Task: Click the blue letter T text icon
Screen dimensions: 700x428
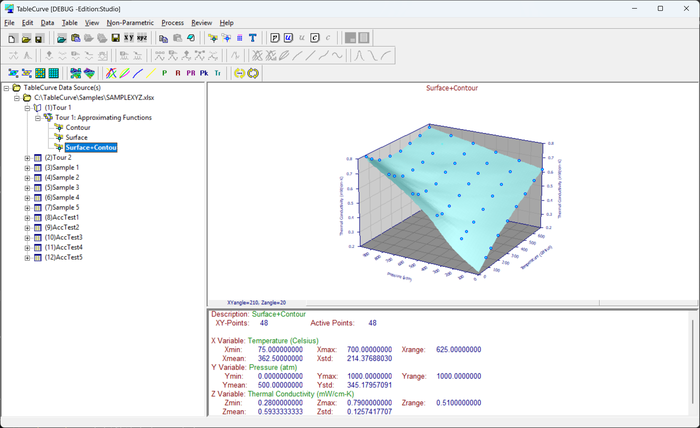Action: click(253, 38)
